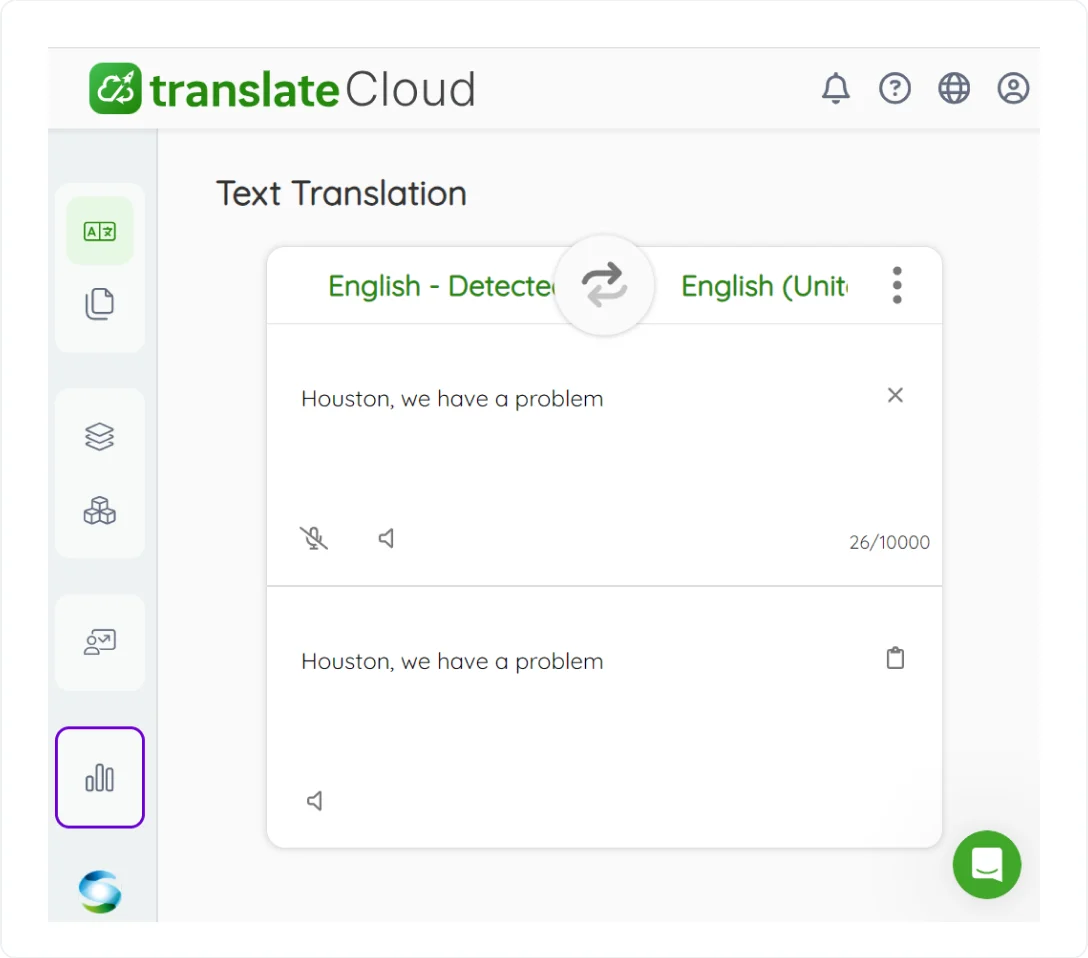This screenshot has height=958, width=1088.
Task: Select the Text Translation tool in sidebar
Action: (100, 229)
